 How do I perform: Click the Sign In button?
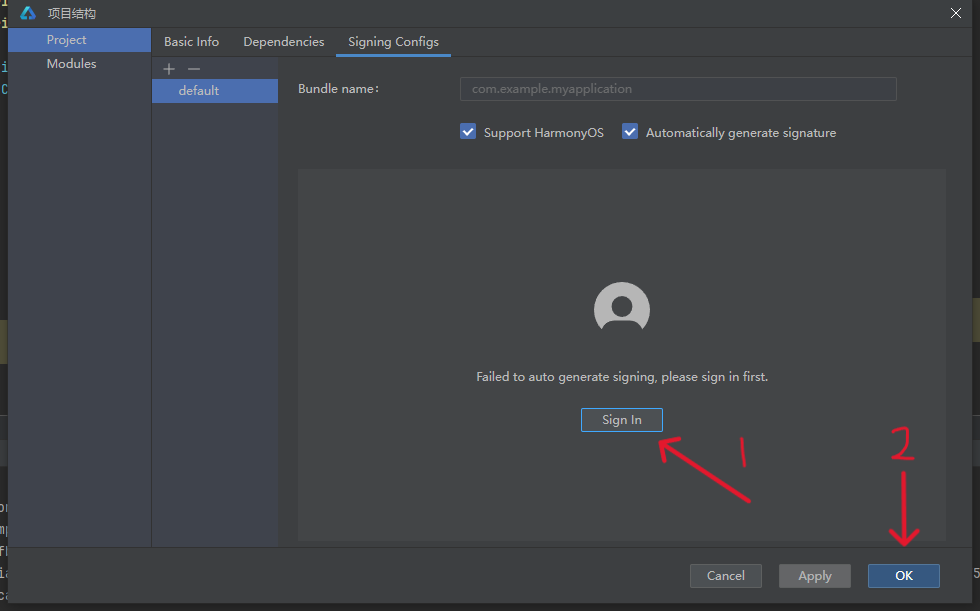(x=621, y=420)
